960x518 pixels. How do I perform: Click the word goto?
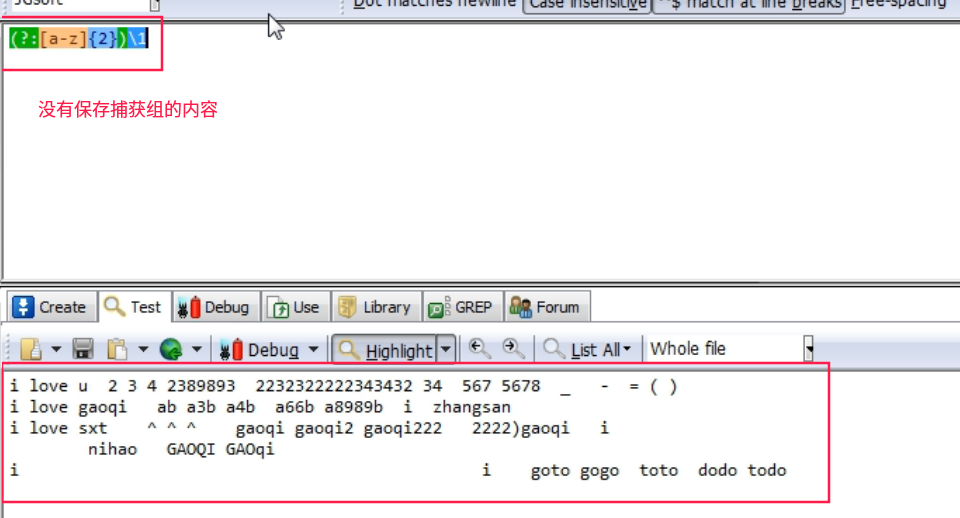(x=550, y=471)
